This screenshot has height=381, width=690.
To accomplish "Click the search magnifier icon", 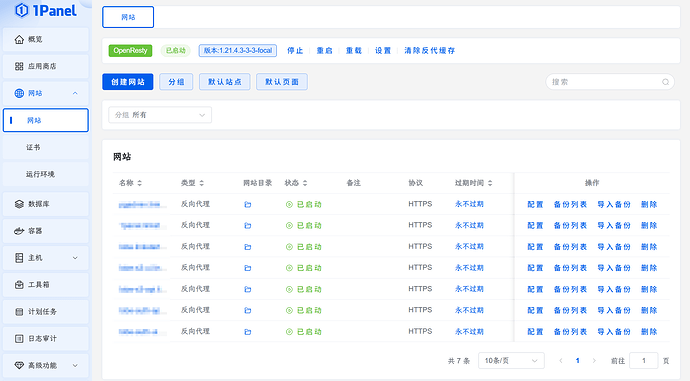I will pyautogui.click(x=665, y=82).
